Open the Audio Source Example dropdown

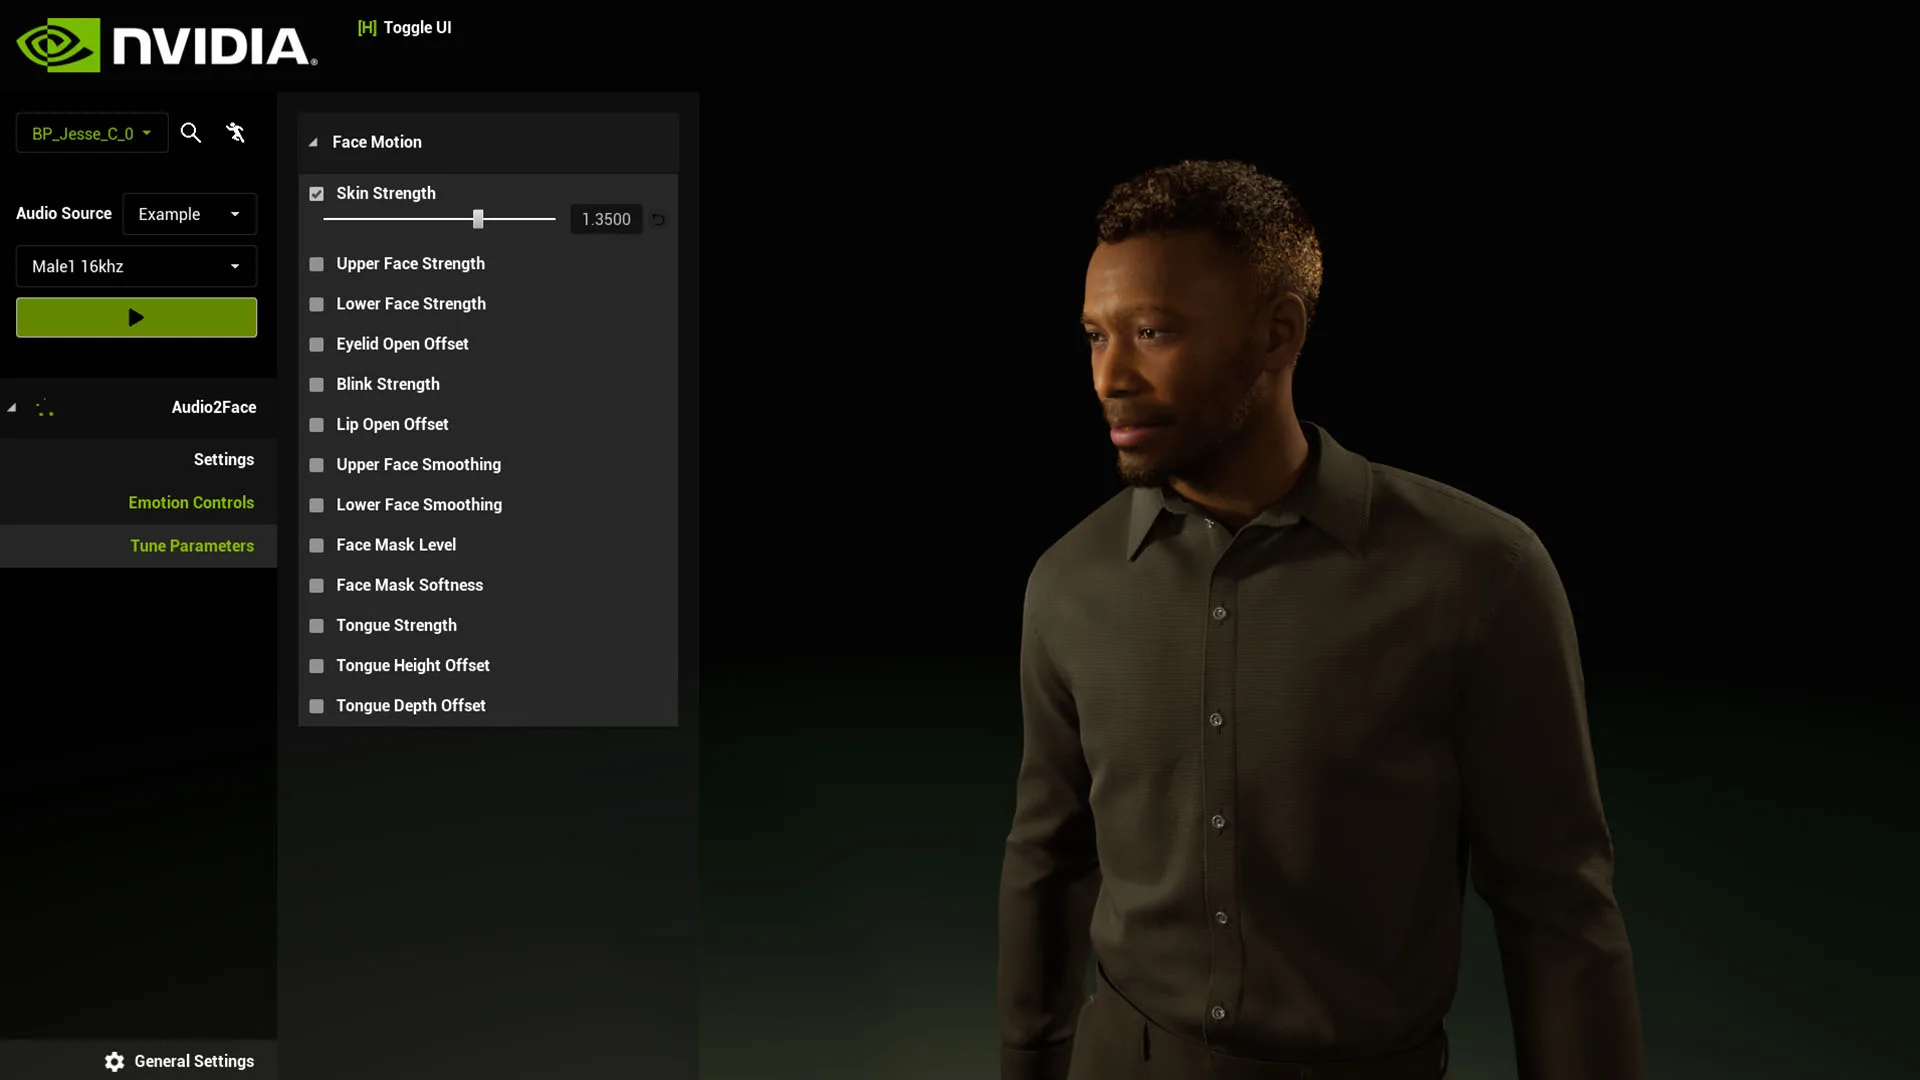click(190, 213)
